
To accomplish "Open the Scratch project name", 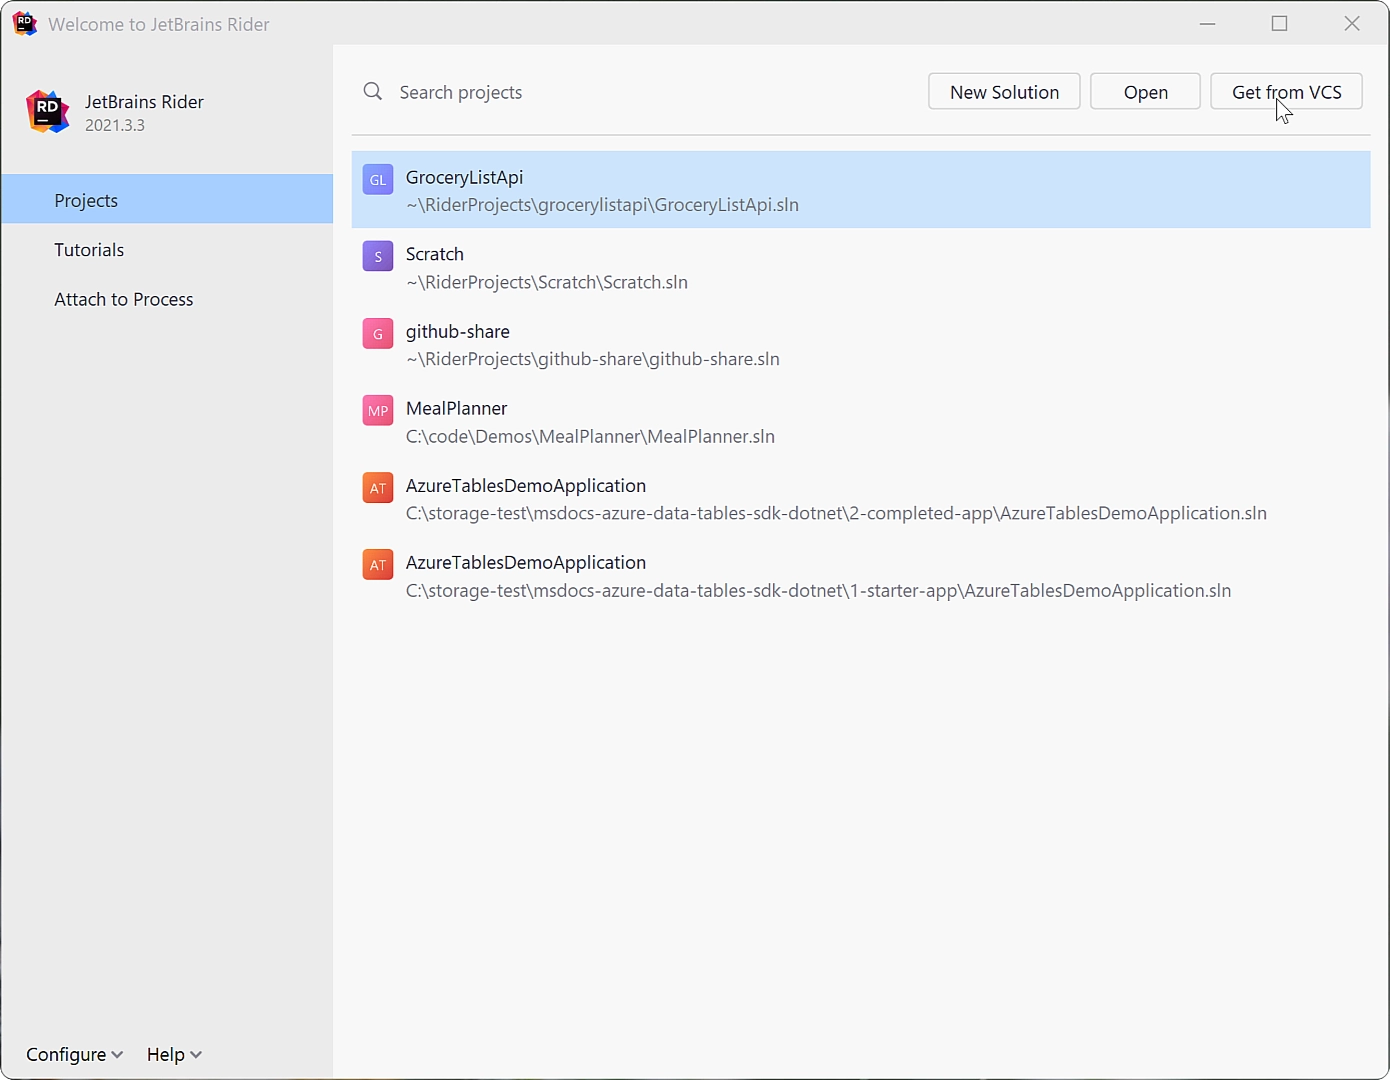I will point(434,254).
